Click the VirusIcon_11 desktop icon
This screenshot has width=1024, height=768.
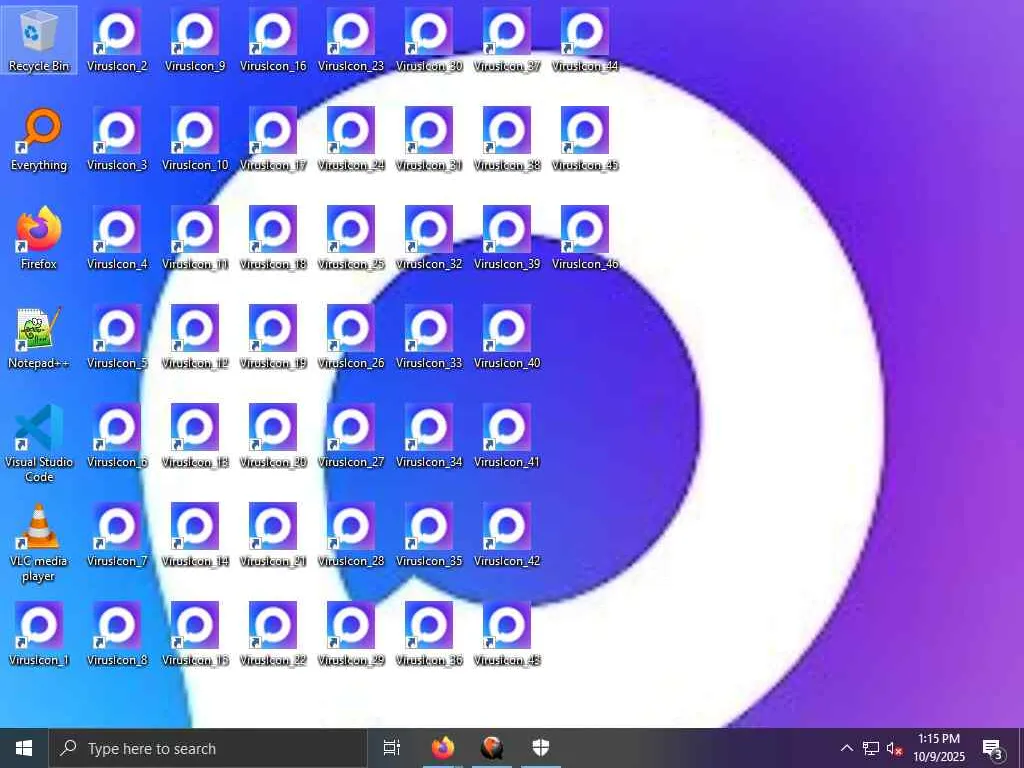tap(195, 238)
